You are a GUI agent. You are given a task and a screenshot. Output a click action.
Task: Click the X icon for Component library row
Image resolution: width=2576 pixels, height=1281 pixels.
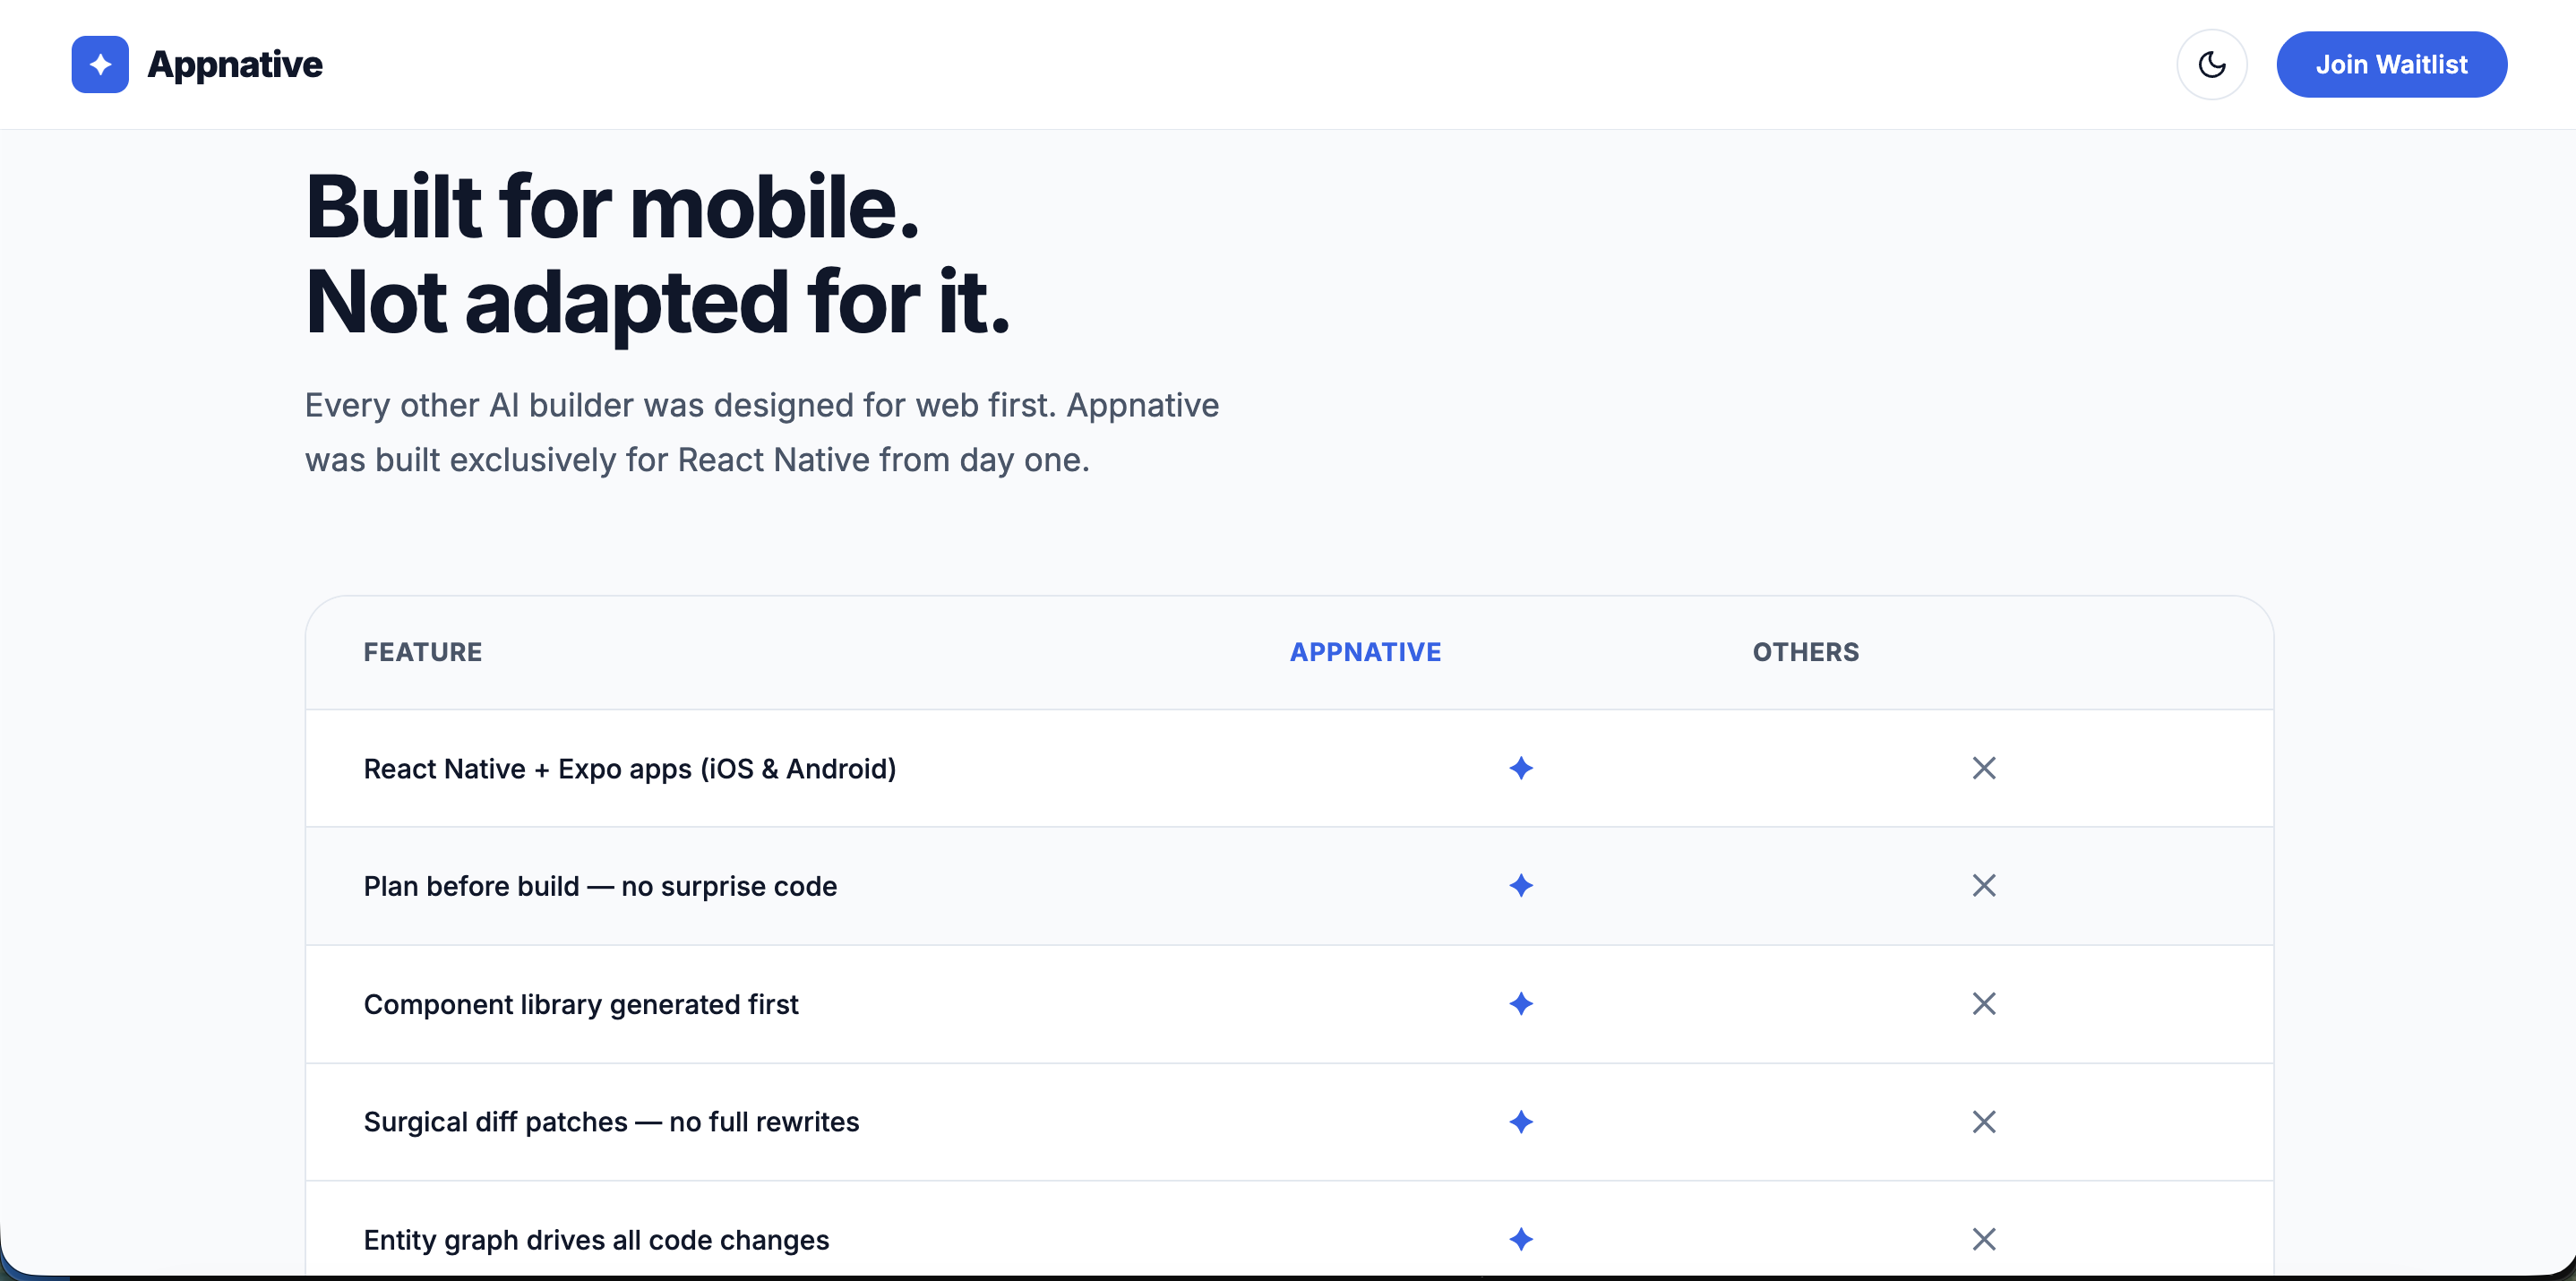1984,1004
